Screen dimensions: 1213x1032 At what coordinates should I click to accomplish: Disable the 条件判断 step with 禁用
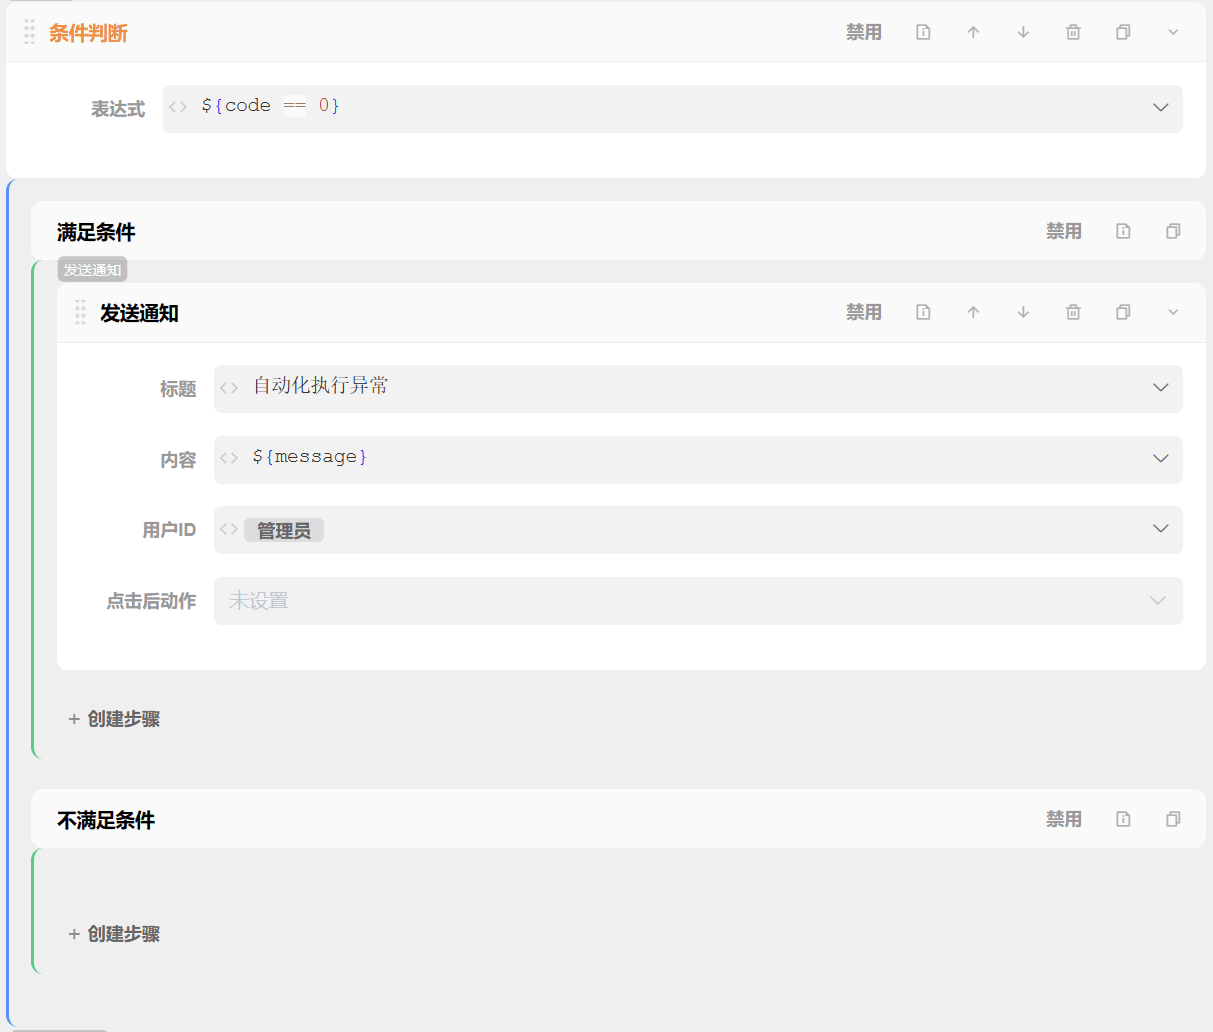[864, 32]
